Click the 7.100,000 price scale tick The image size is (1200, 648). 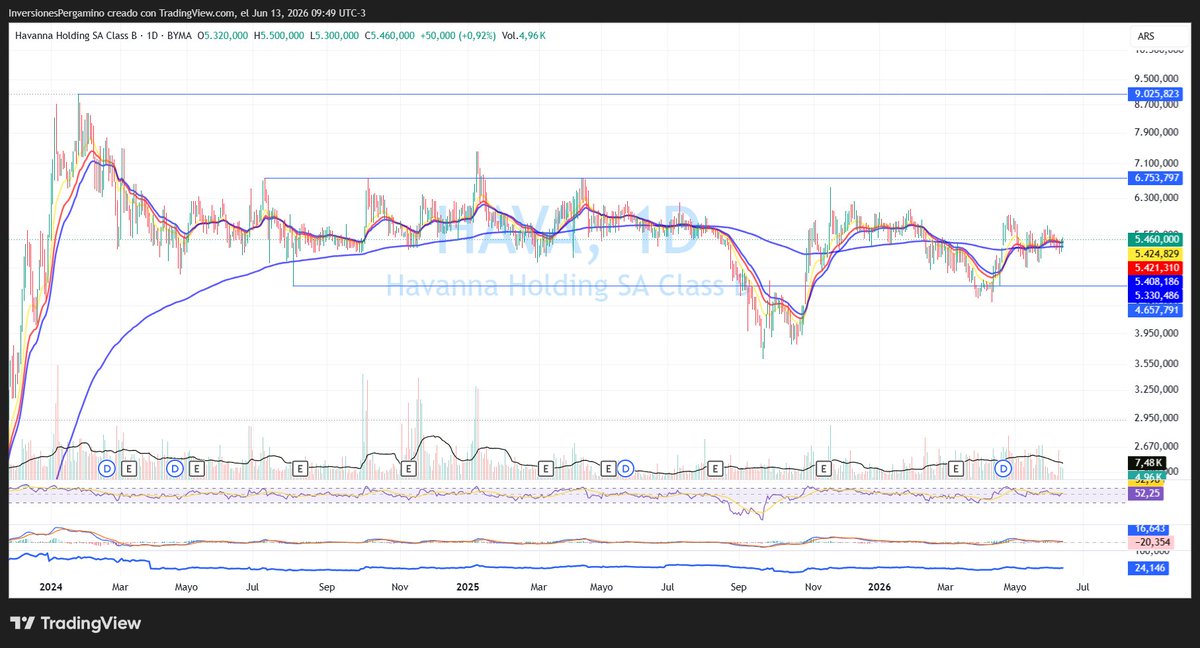point(1158,163)
